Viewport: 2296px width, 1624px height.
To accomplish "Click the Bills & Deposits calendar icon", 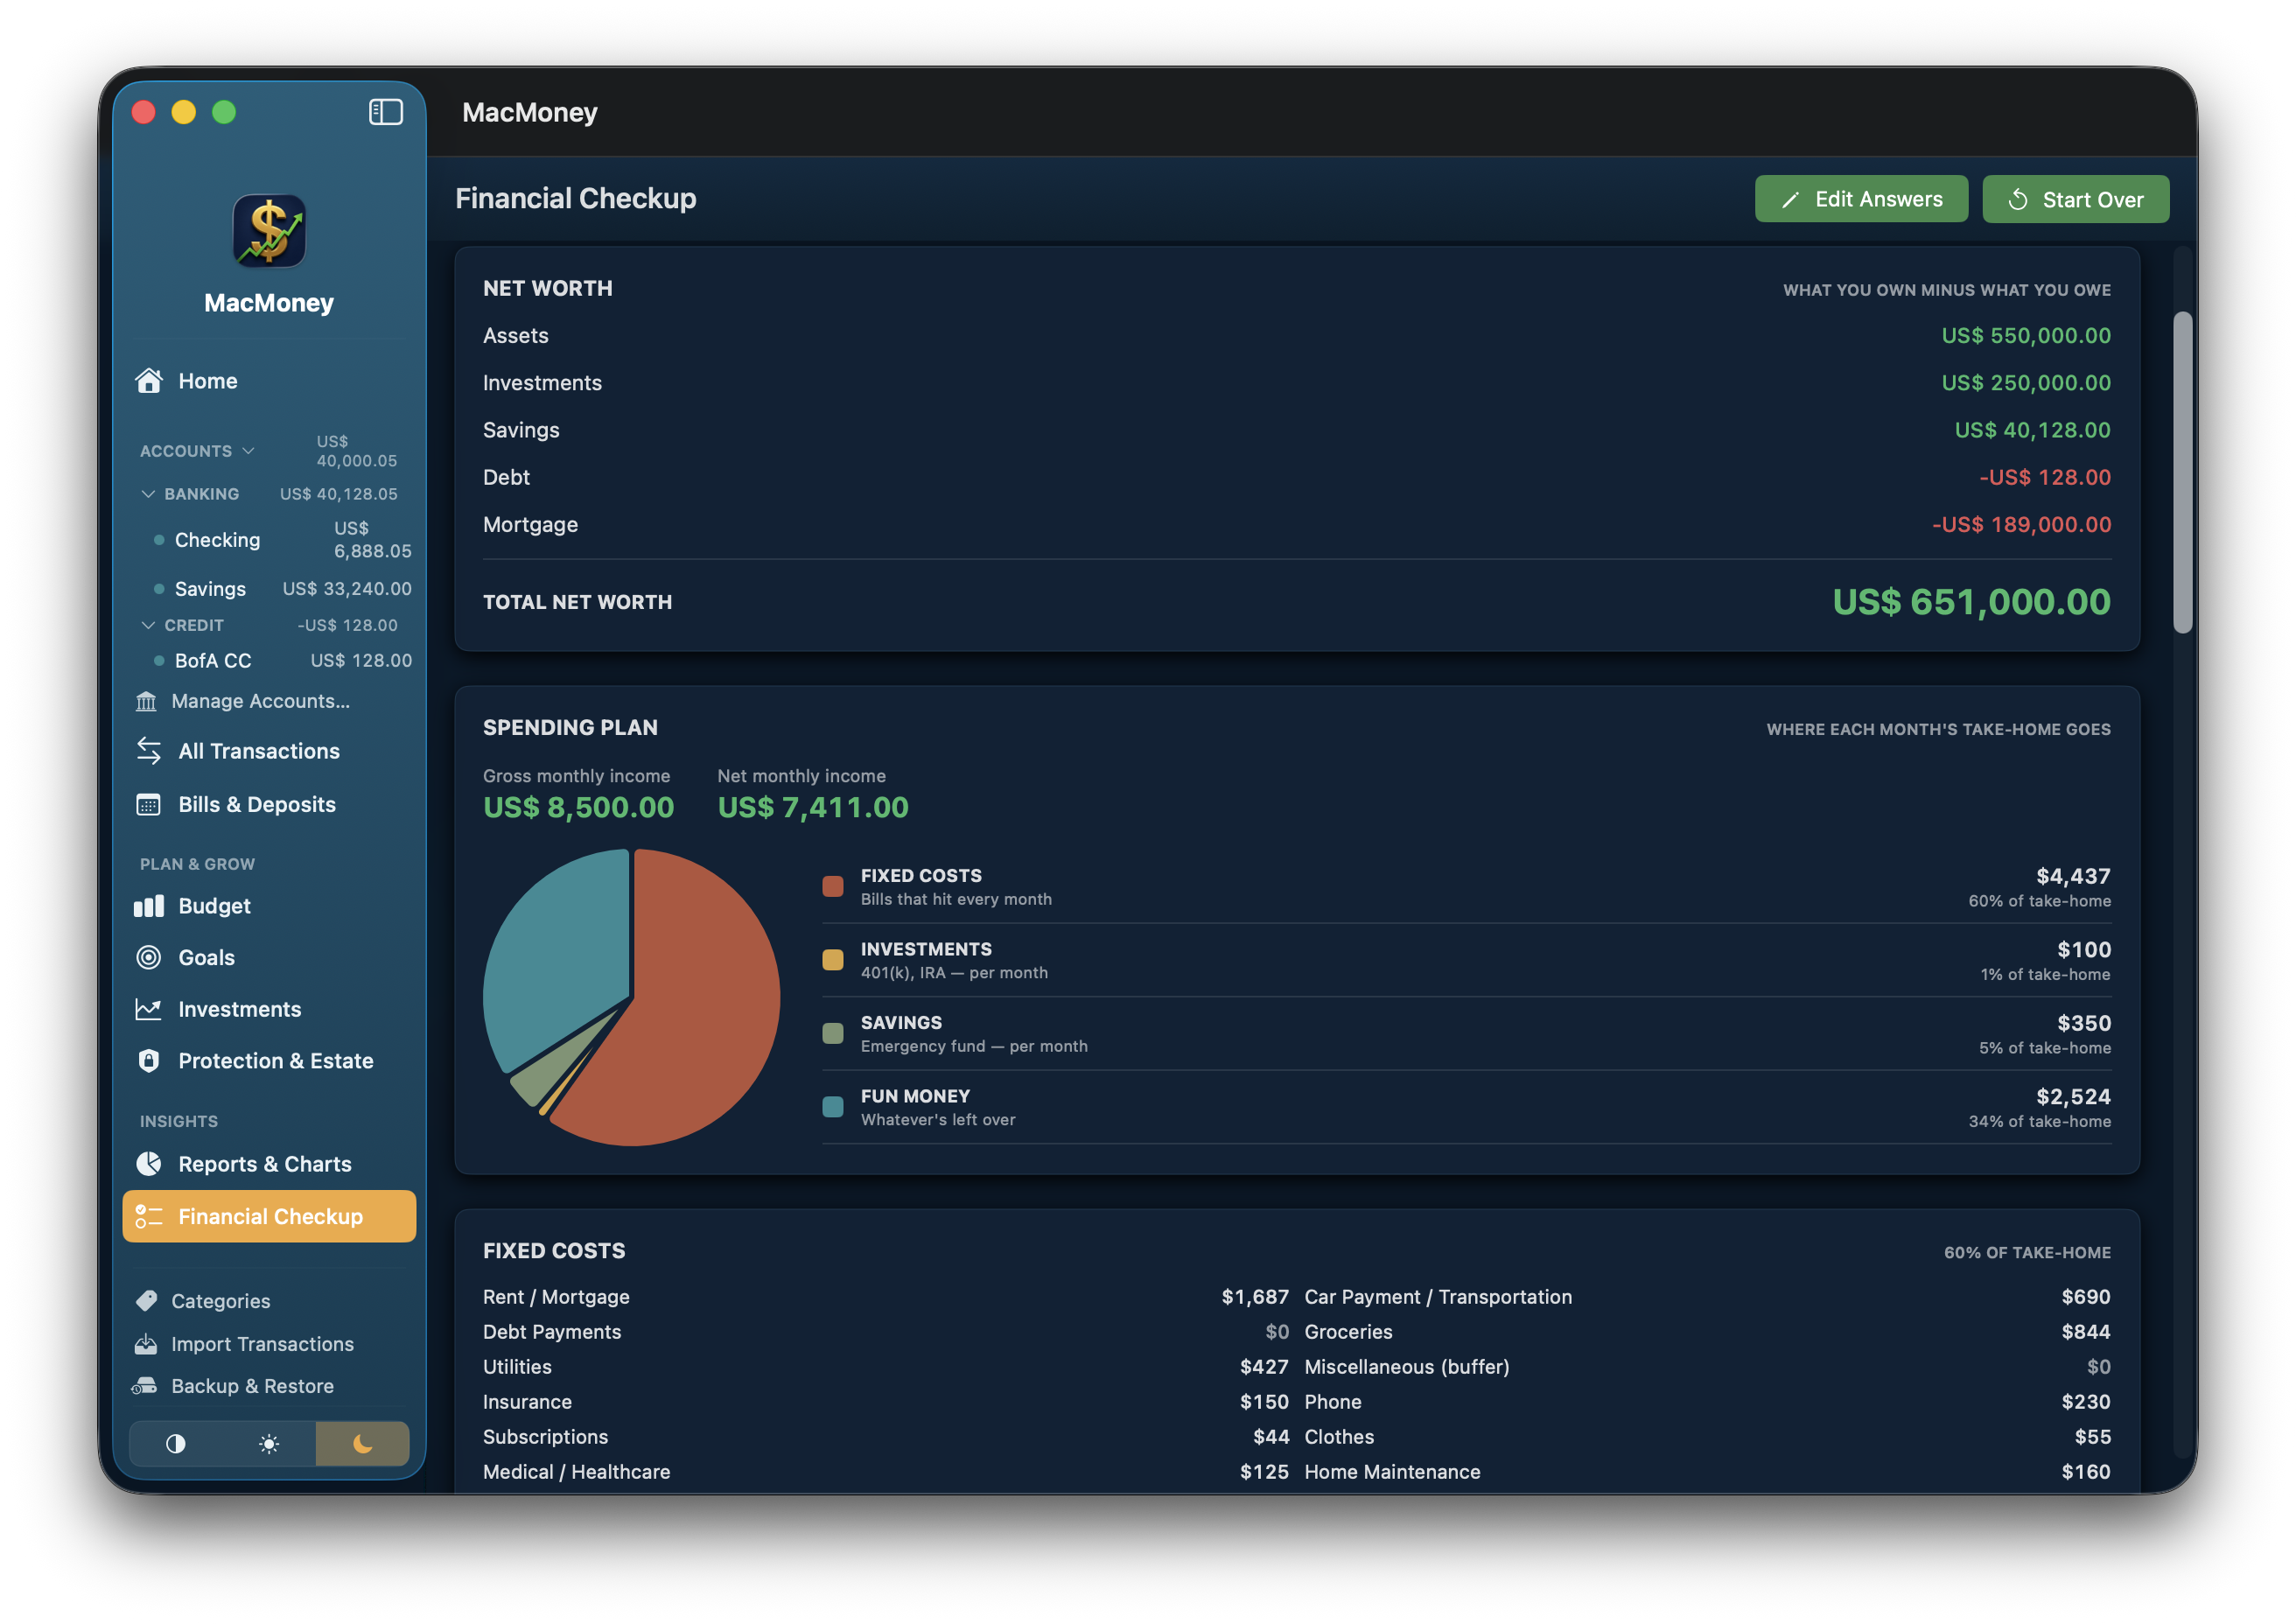I will [x=148, y=804].
